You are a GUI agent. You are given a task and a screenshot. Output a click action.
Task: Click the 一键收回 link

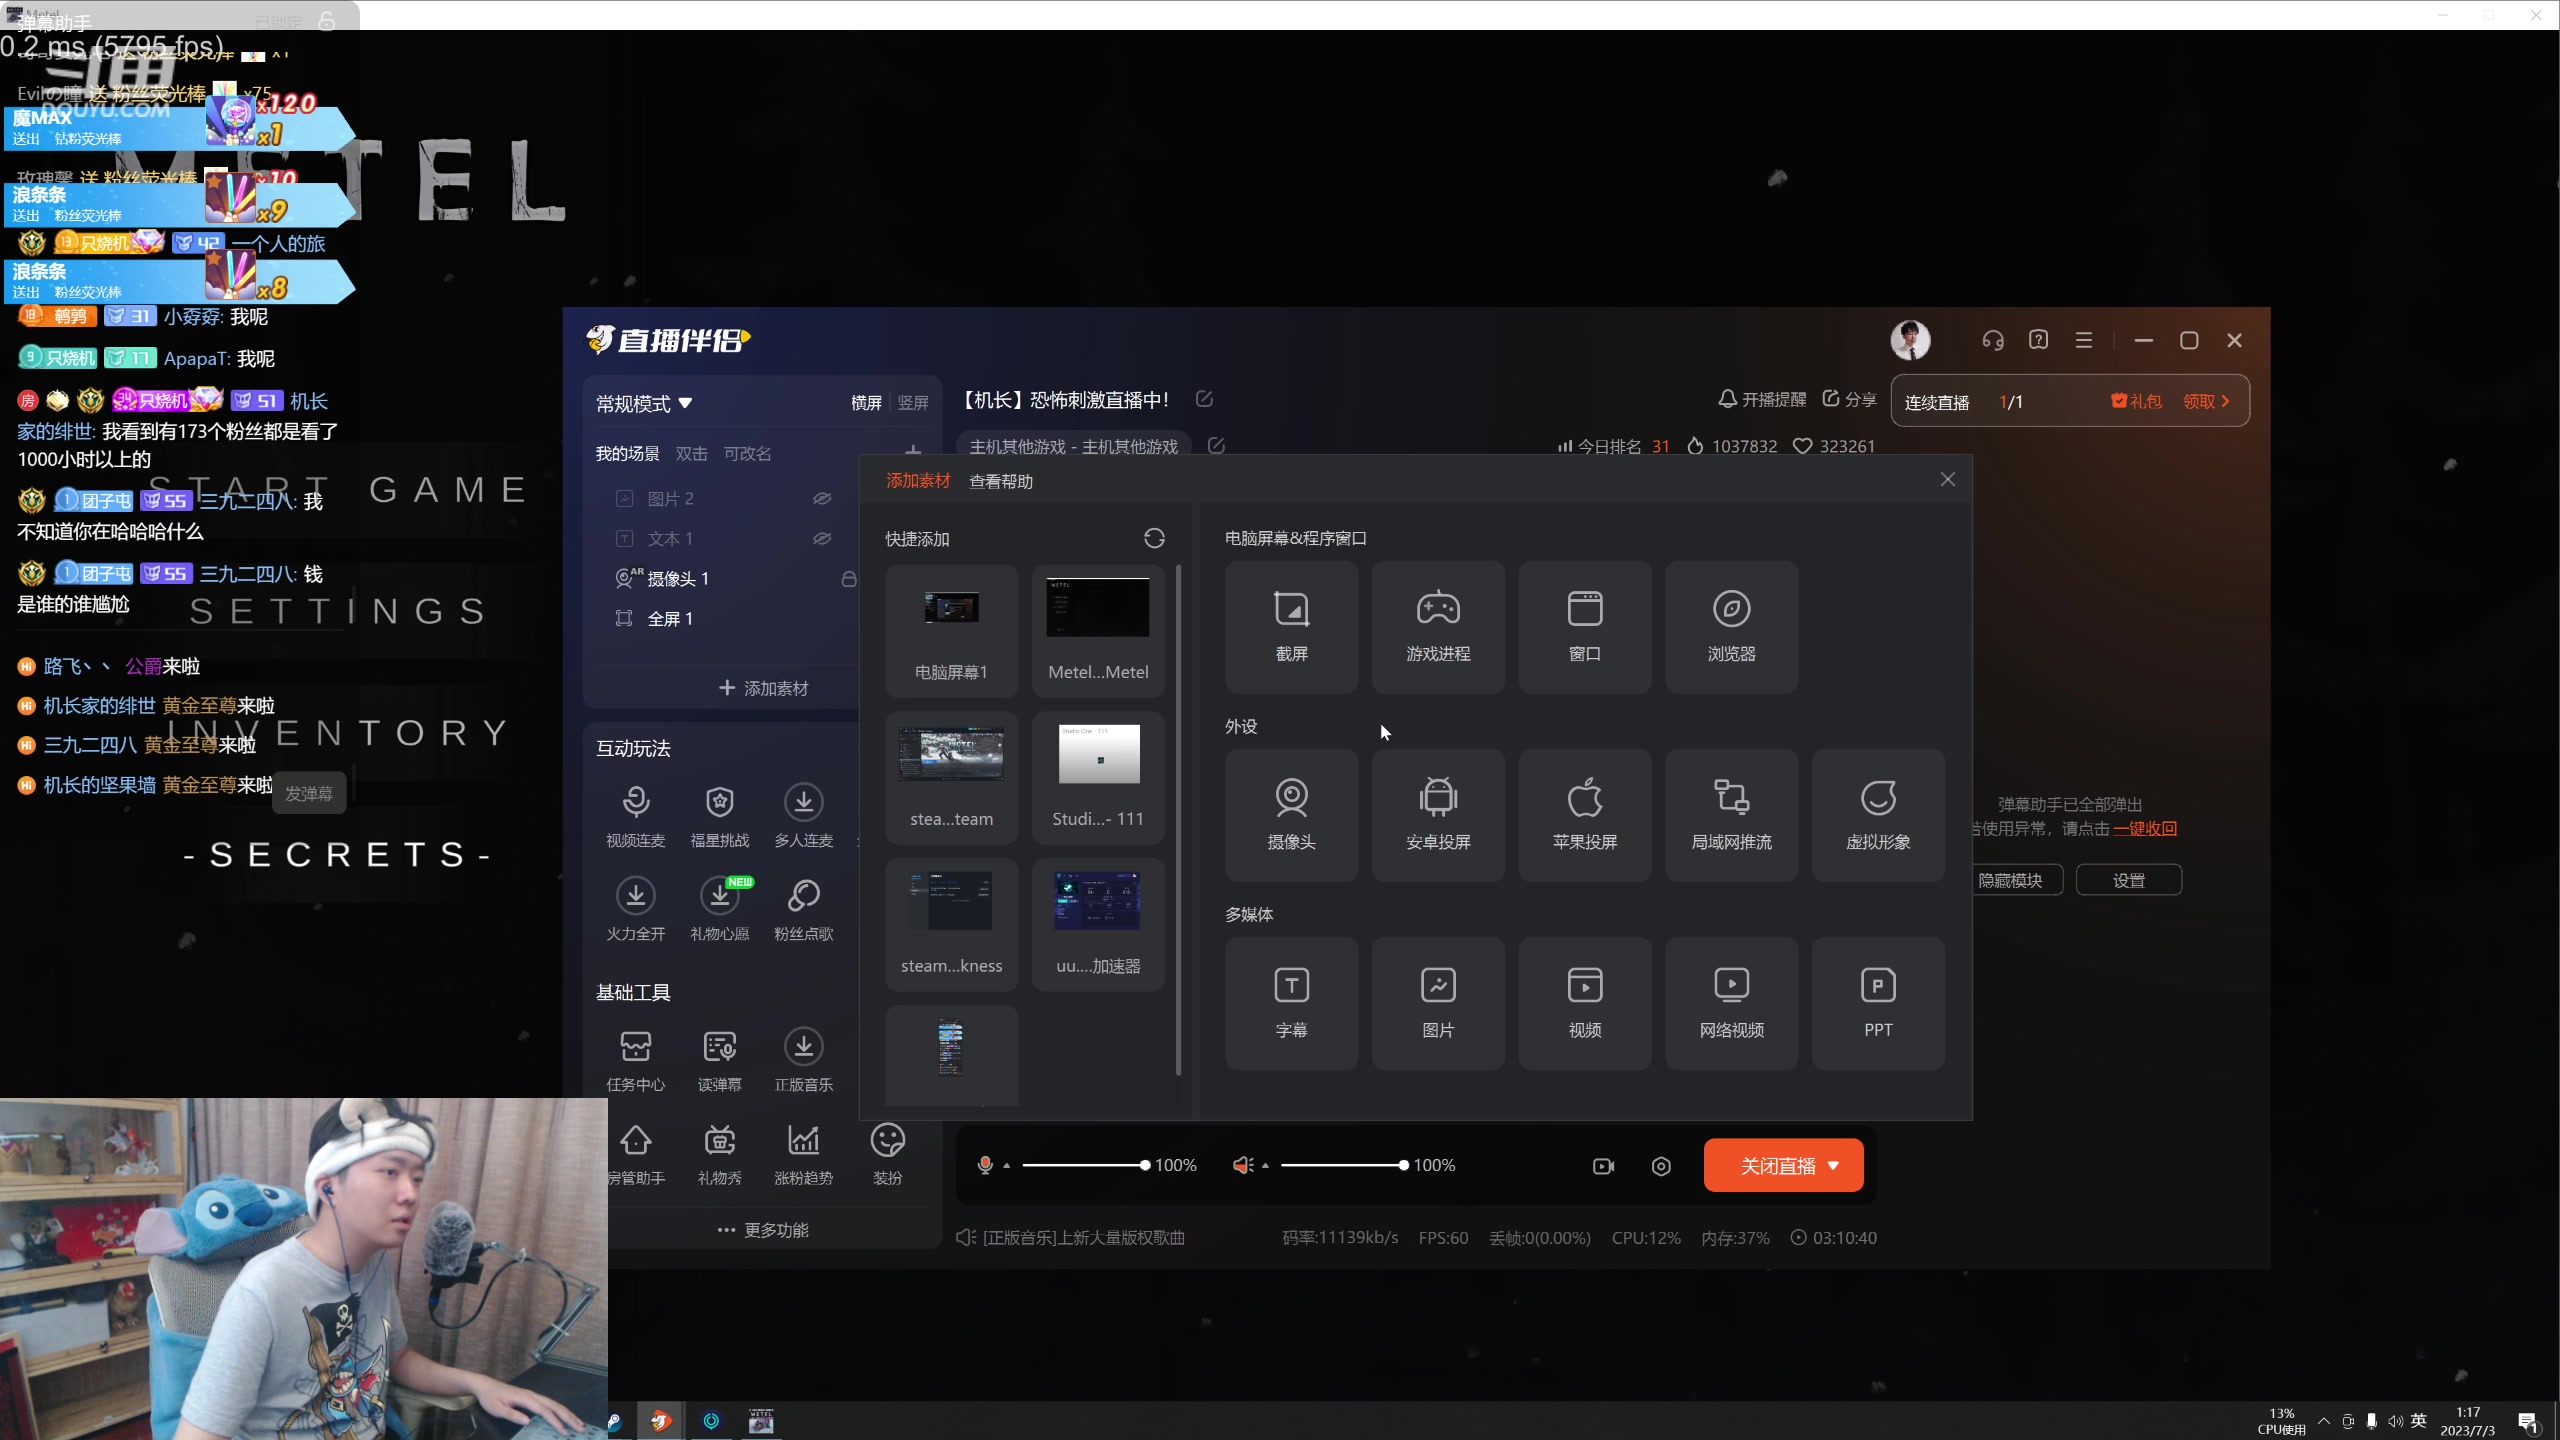click(x=2144, y=828)
